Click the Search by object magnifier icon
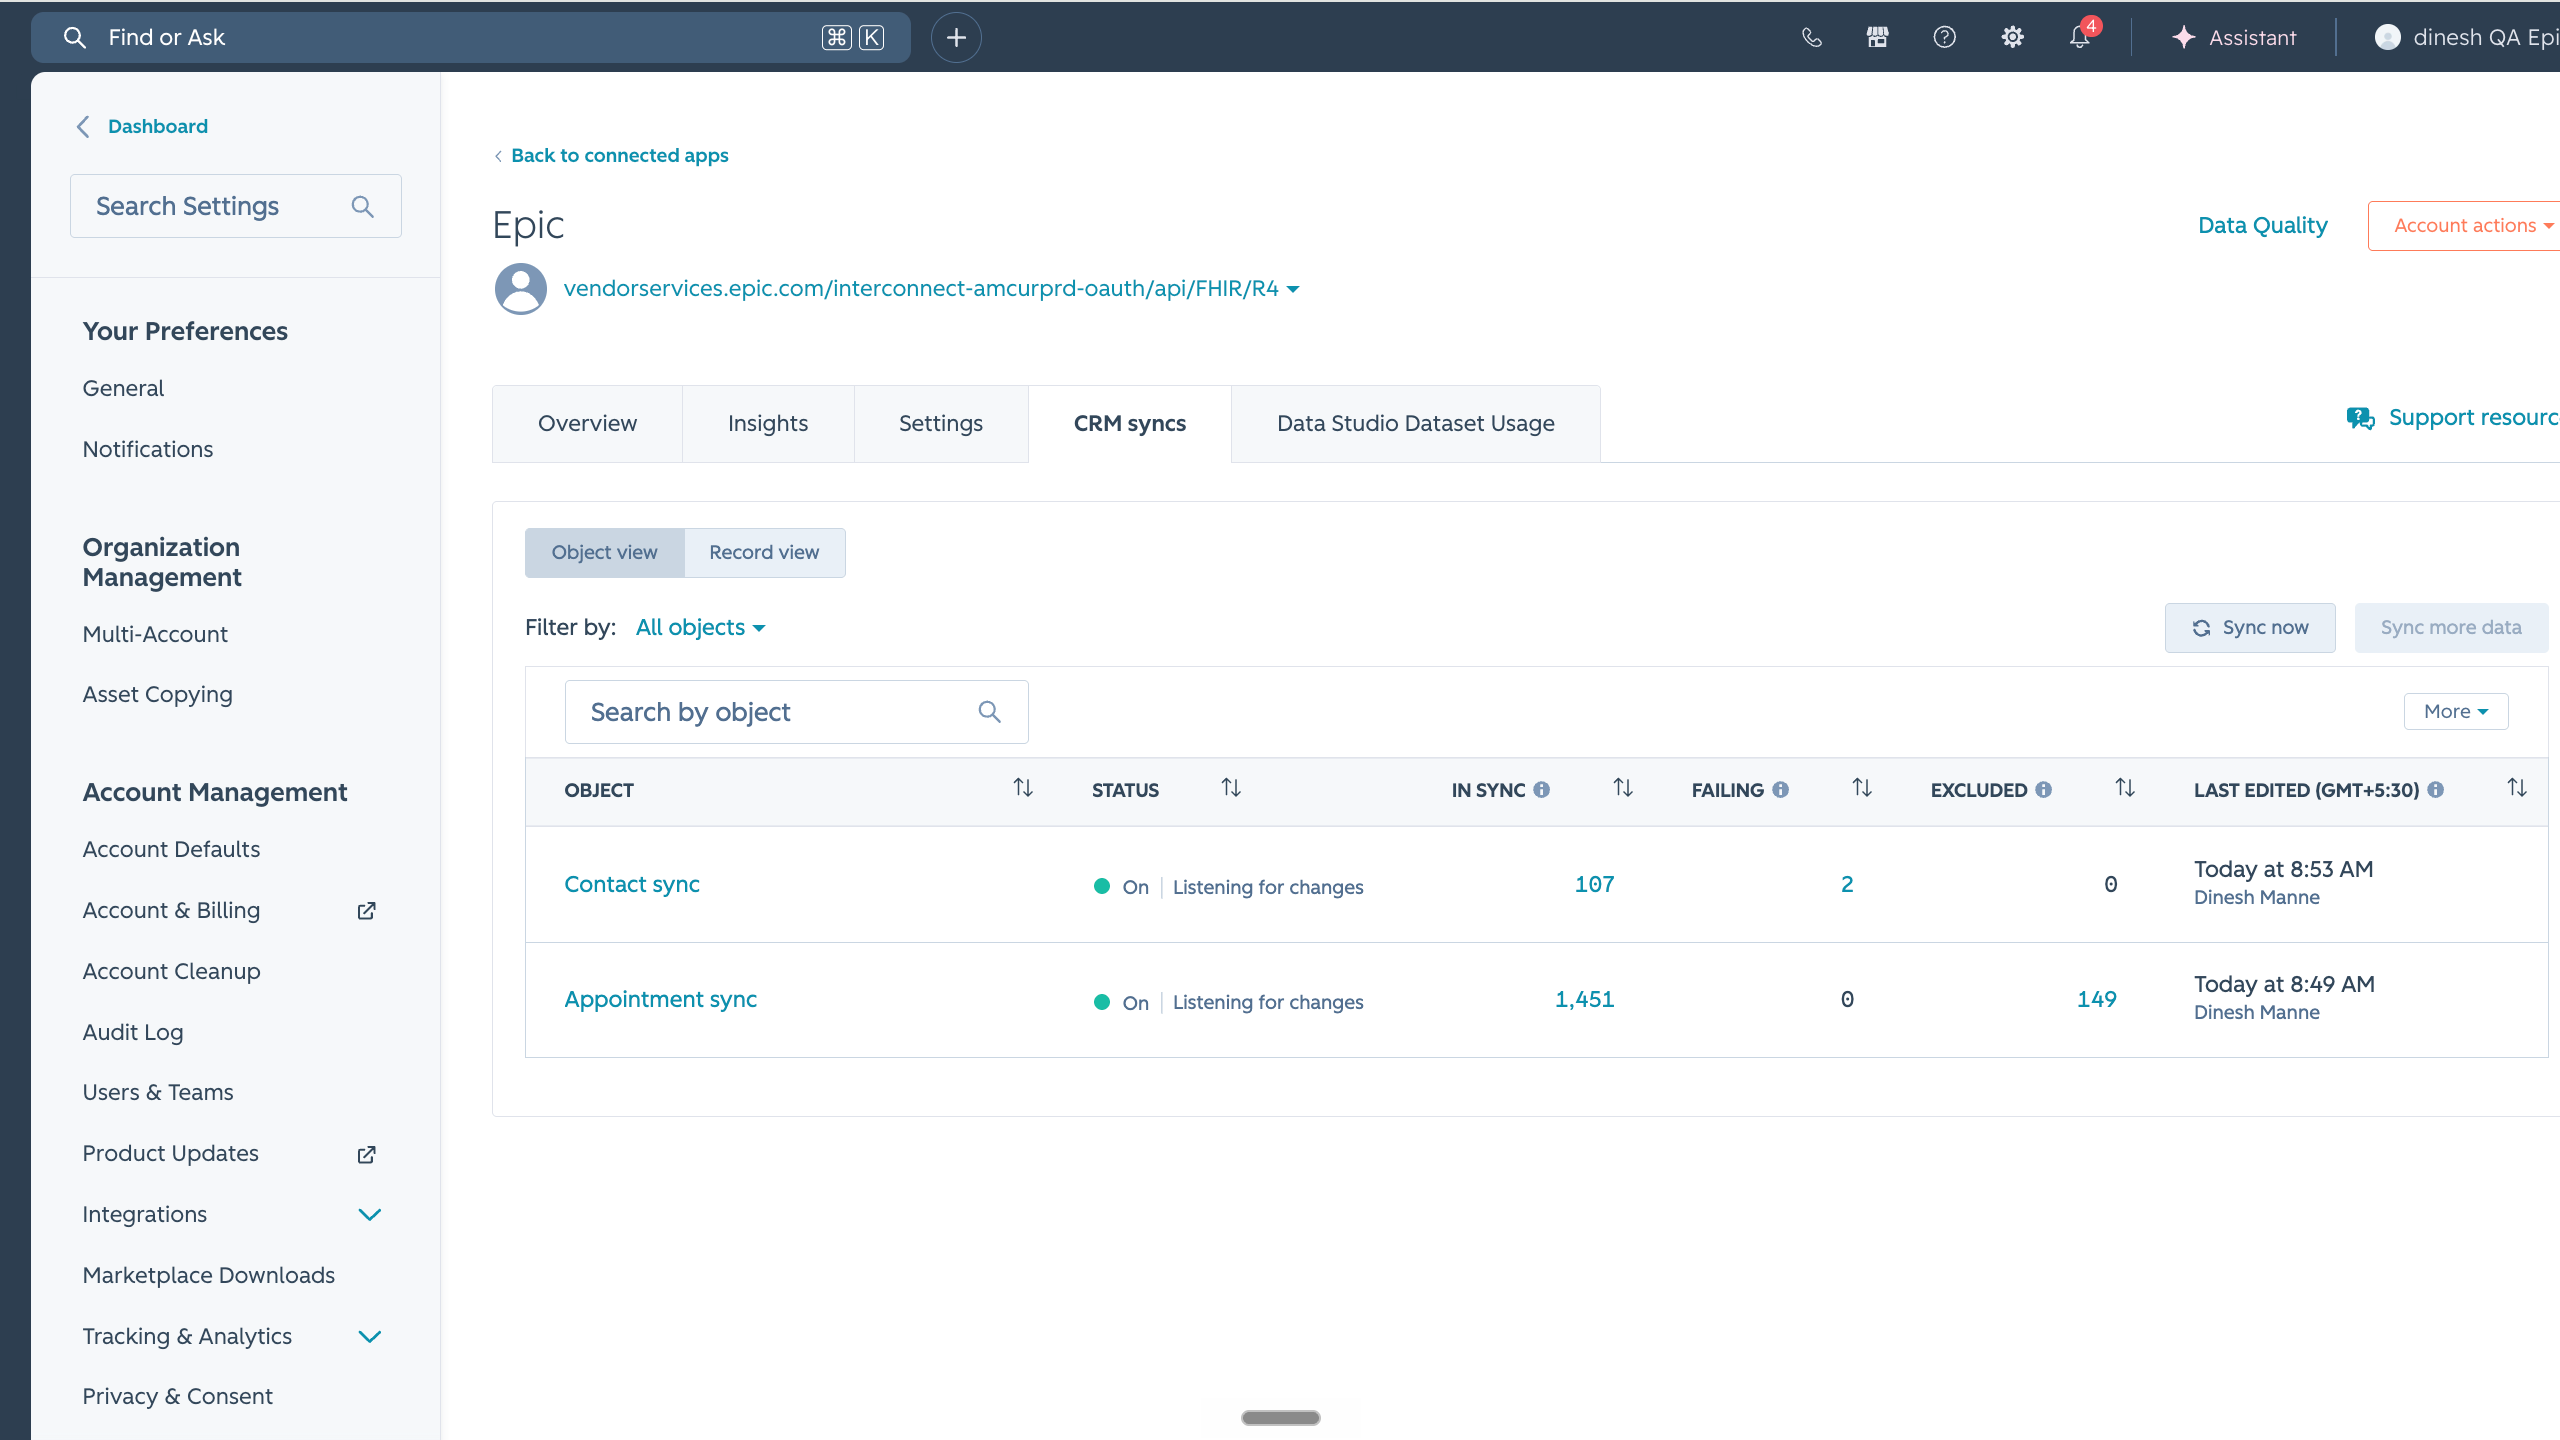The image size is (2560, 1440). pyautogui.click(x=989, y=712)
